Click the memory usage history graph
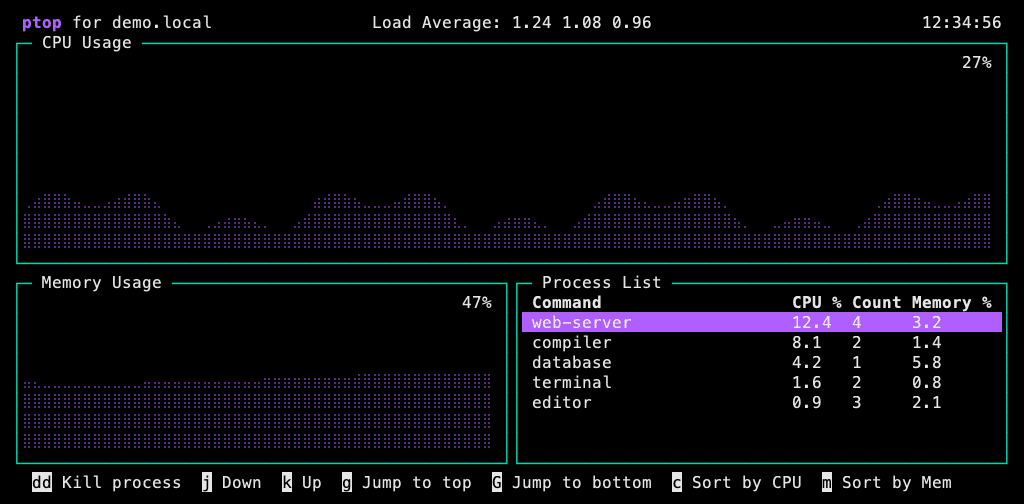 point(257,411)
